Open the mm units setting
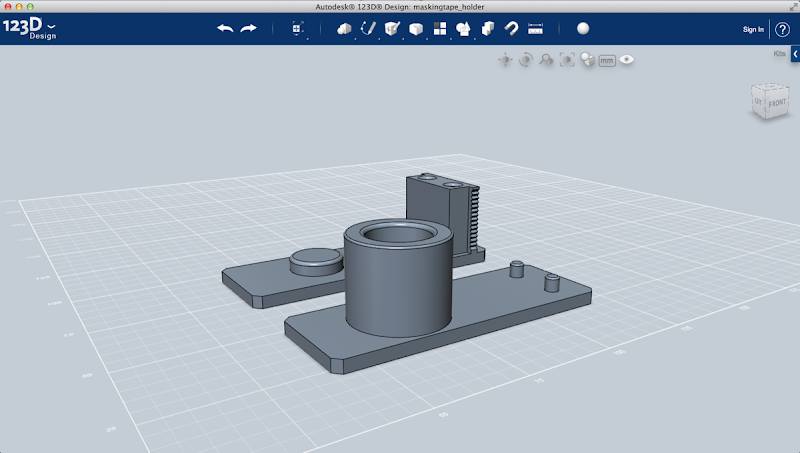 (x=607, y=61)
